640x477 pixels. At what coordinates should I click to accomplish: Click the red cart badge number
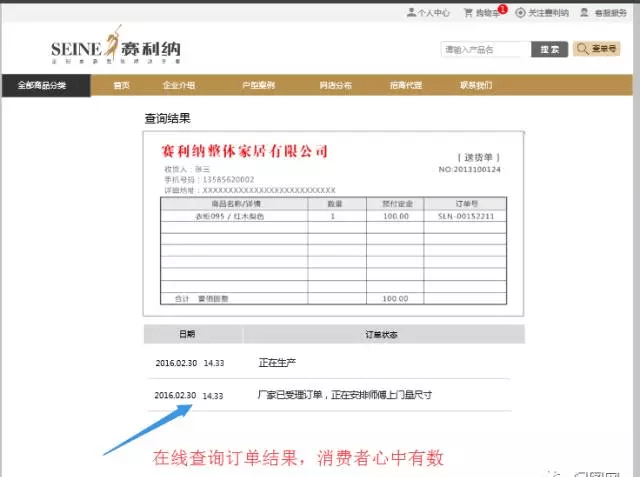[x=502, y=9]
